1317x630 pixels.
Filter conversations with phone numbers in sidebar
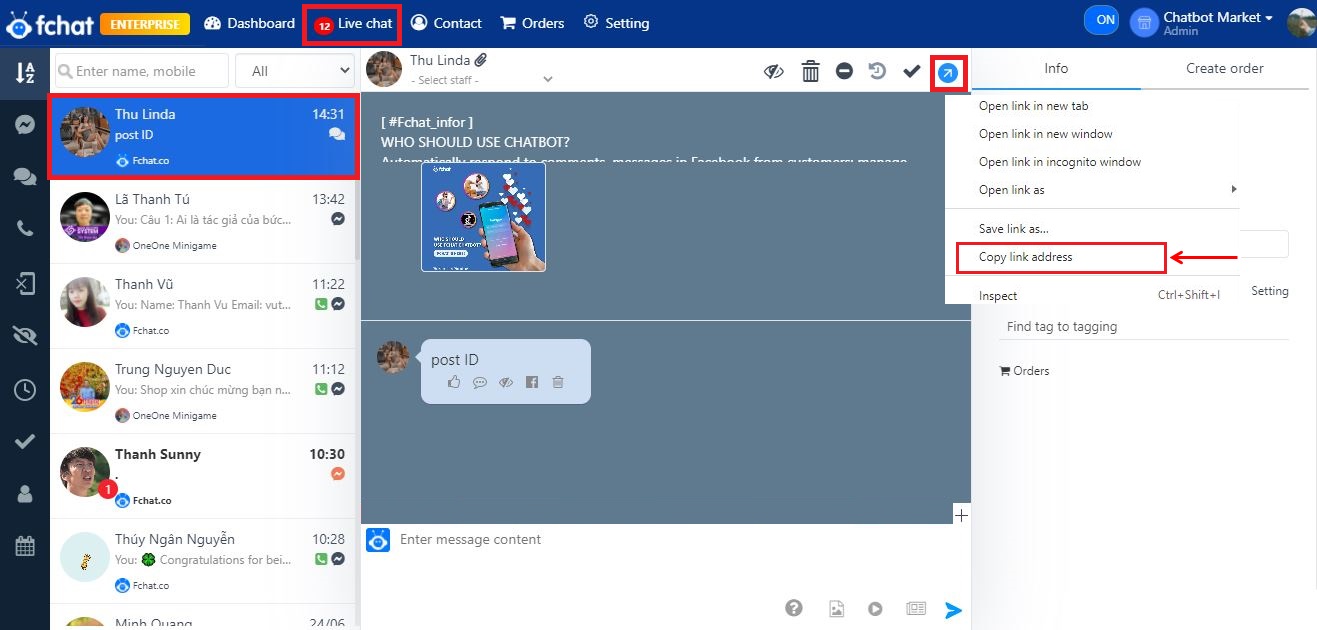[25, 229]
